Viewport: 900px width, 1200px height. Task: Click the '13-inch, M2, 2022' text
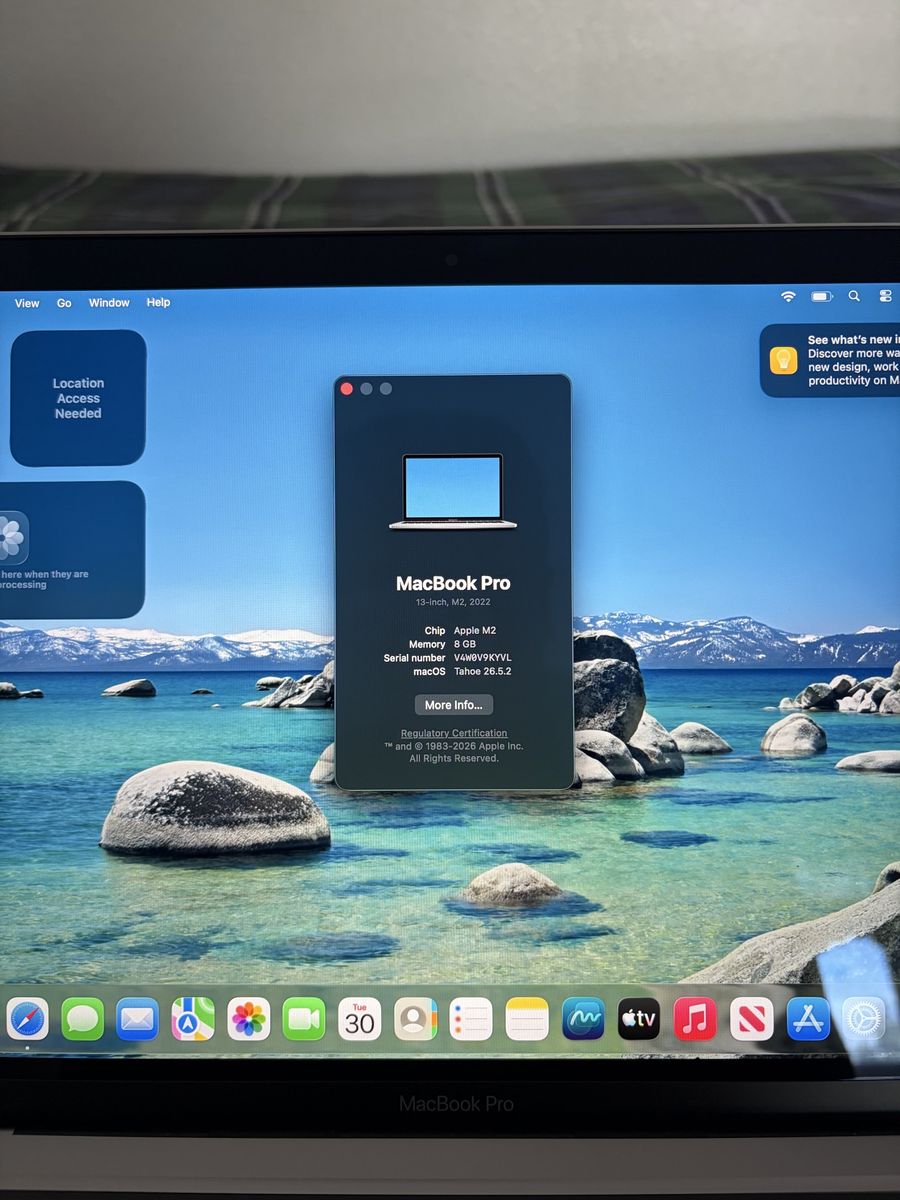click(x=453, y=603)
